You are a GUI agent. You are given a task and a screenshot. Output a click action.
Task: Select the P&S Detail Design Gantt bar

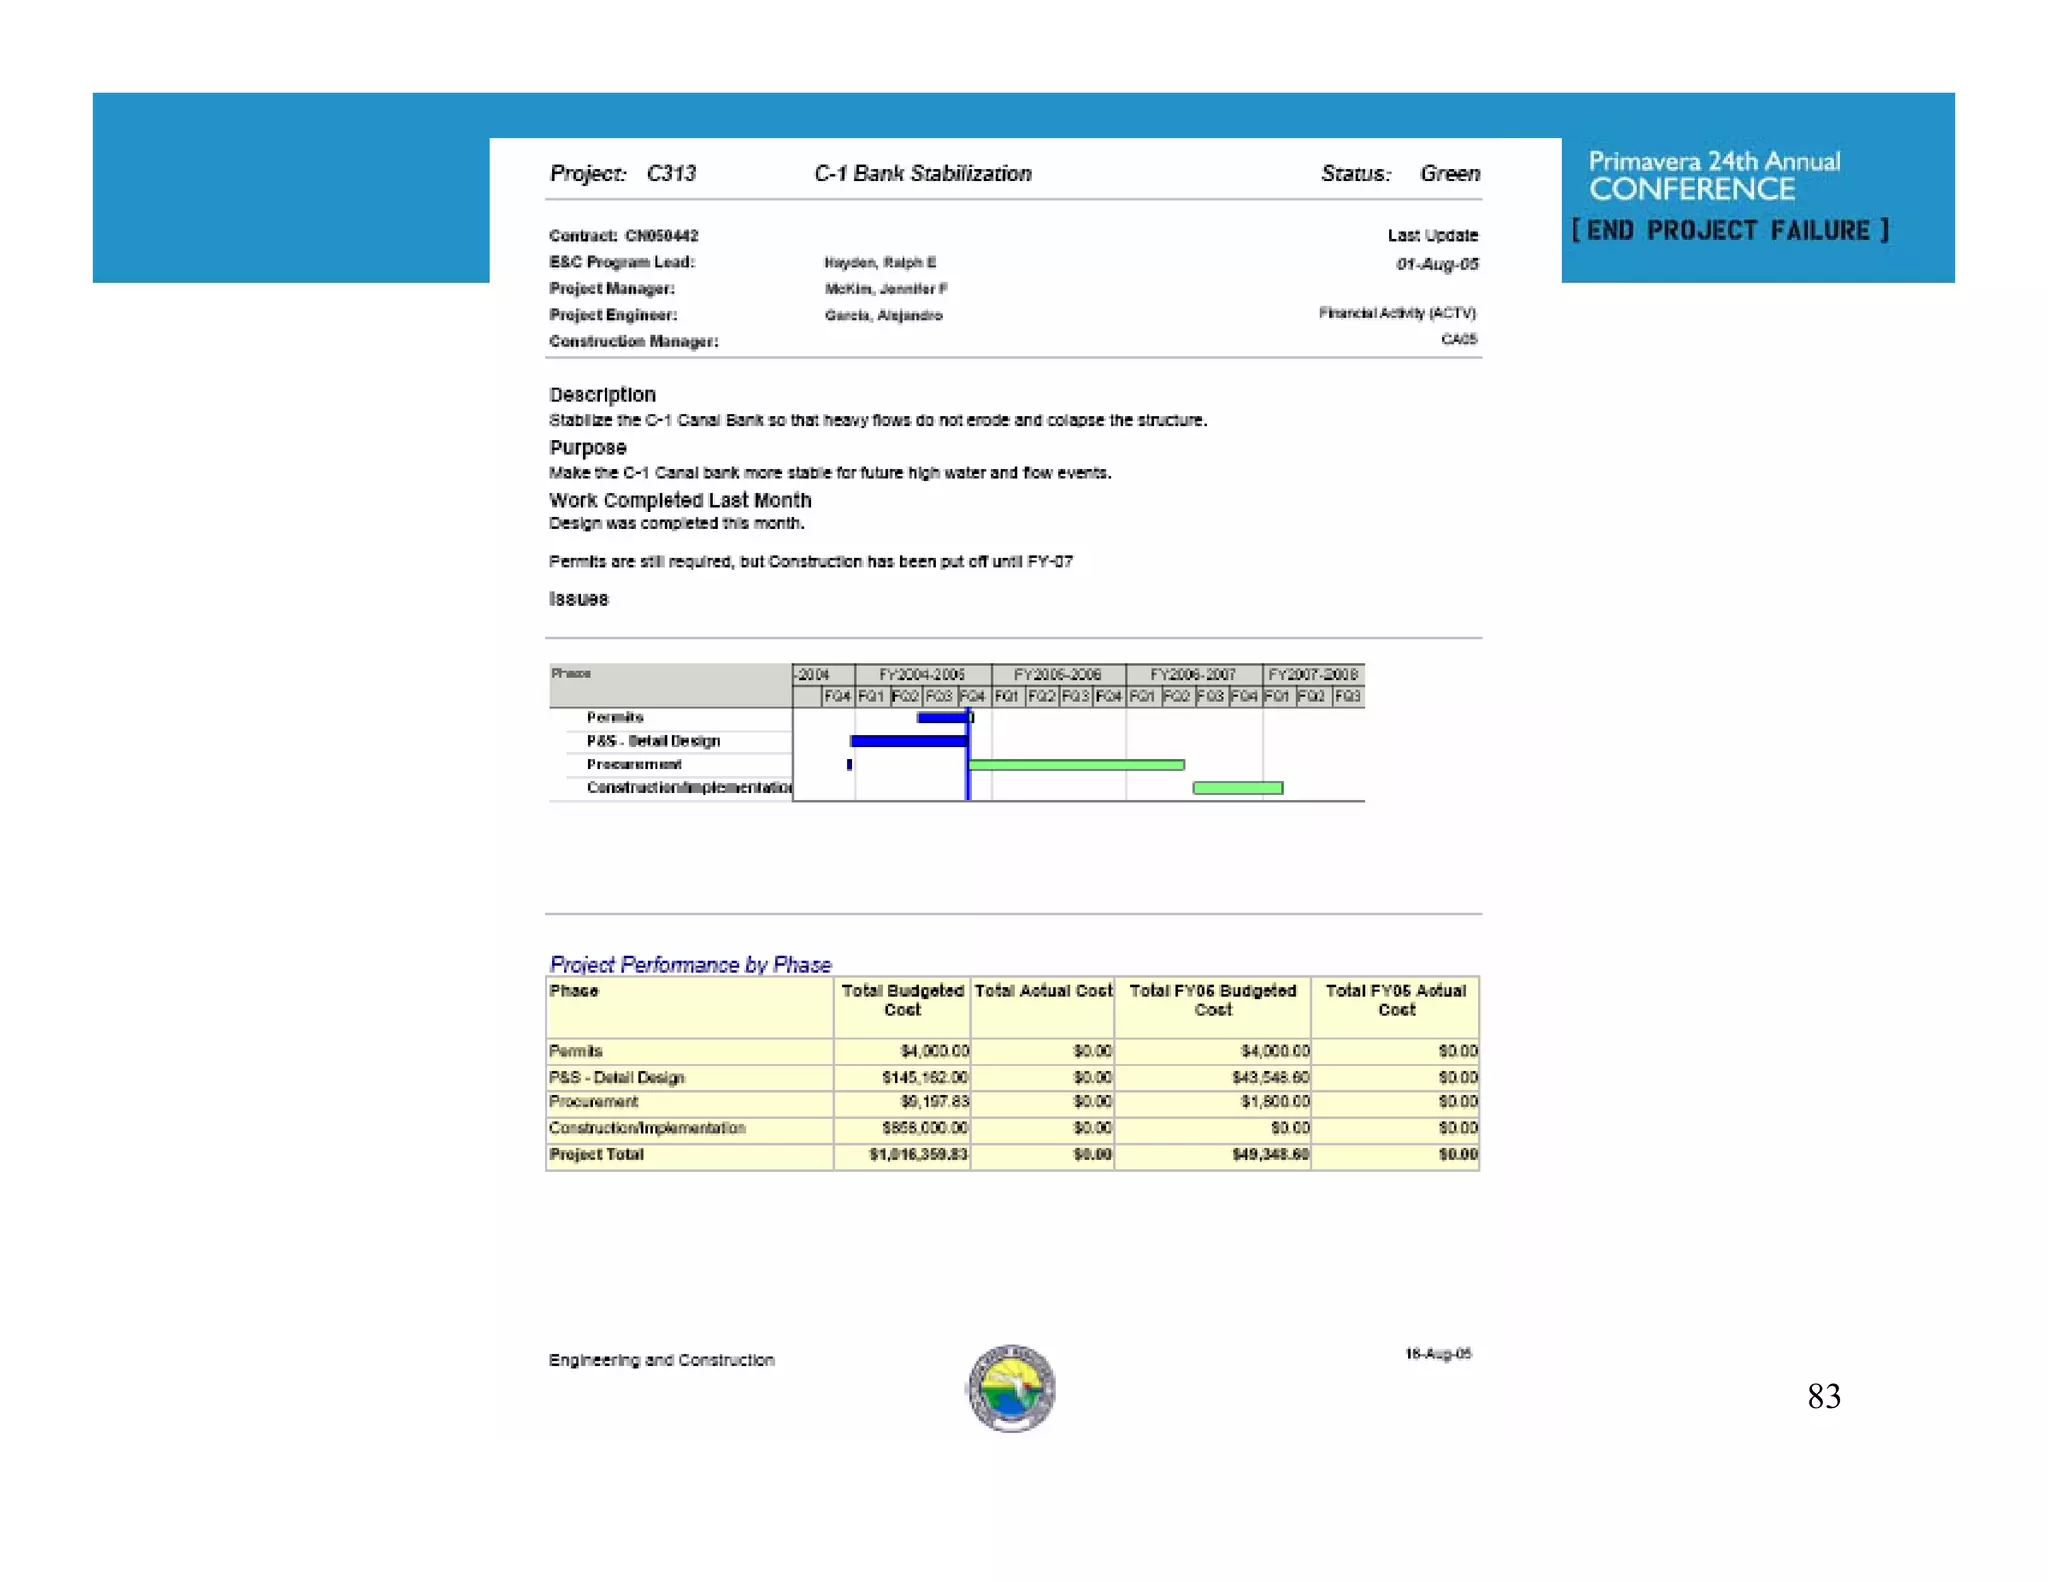[908, 741]
